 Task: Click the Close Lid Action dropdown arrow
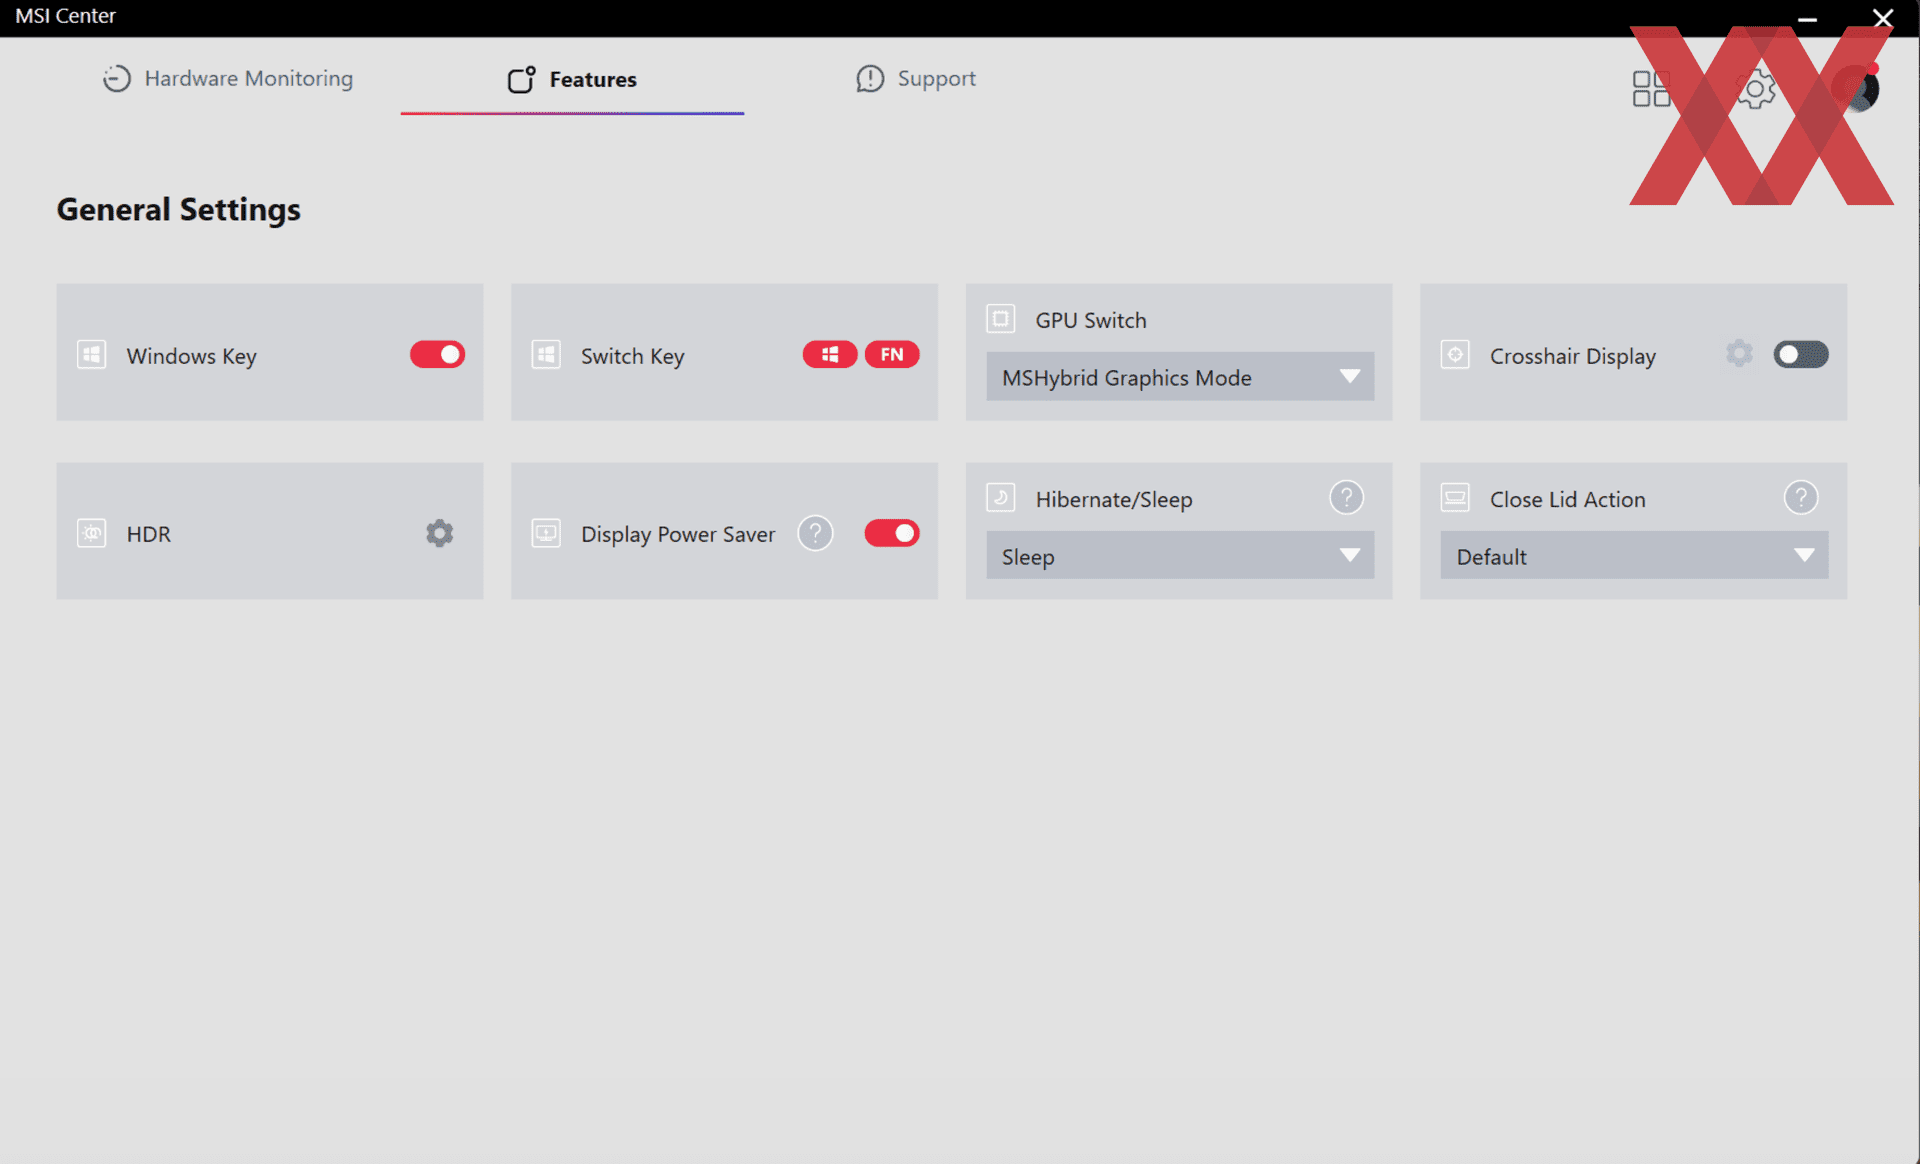1804,556
